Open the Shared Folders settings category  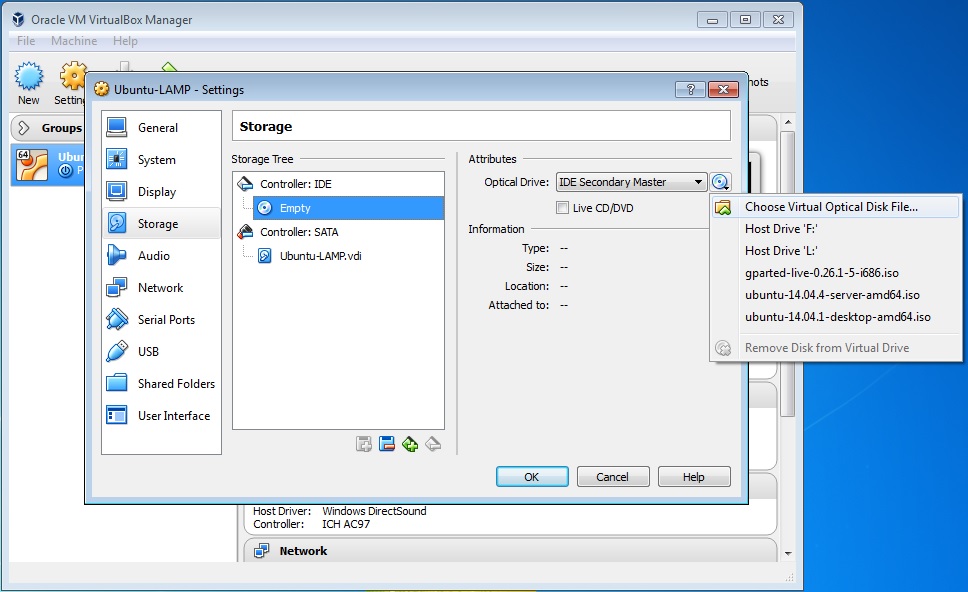161,384
